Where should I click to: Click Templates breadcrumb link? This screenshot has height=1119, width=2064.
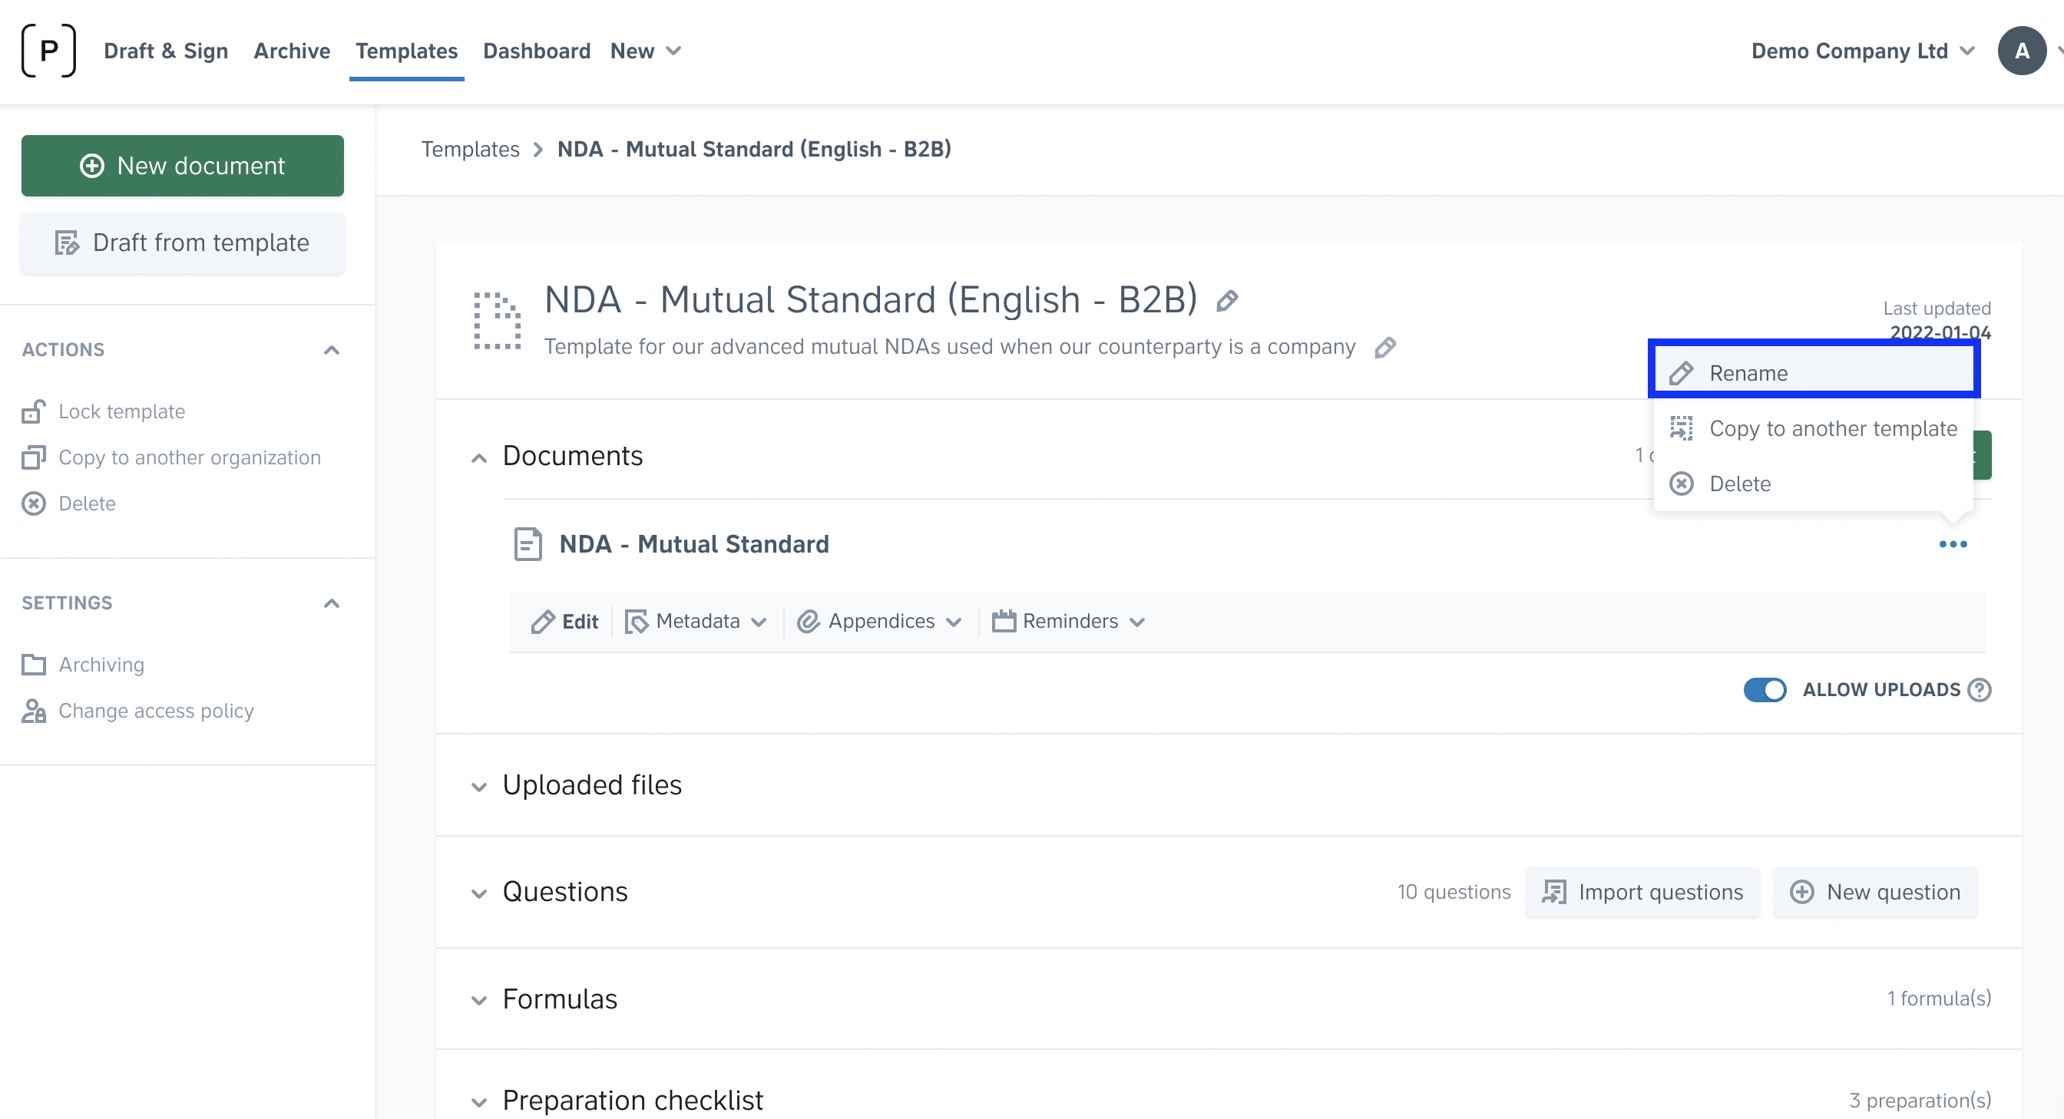(470, 150)
